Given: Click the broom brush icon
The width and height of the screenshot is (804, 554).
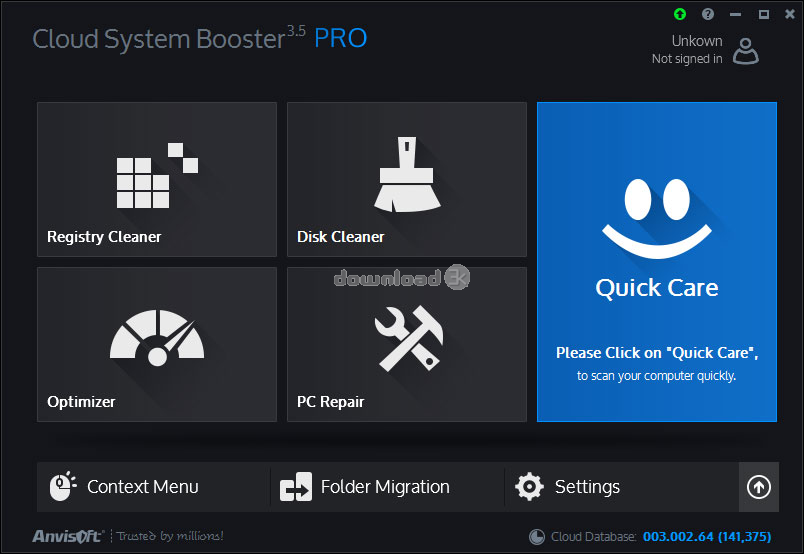Looking at the screenshot, I should pos(407,174).
